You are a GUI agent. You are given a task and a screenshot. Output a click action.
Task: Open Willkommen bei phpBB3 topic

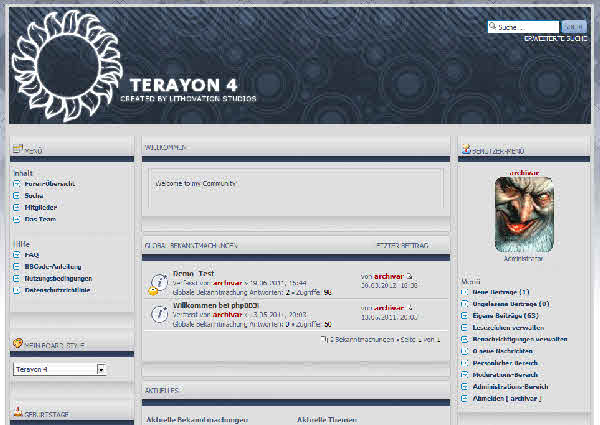point(216,305)
